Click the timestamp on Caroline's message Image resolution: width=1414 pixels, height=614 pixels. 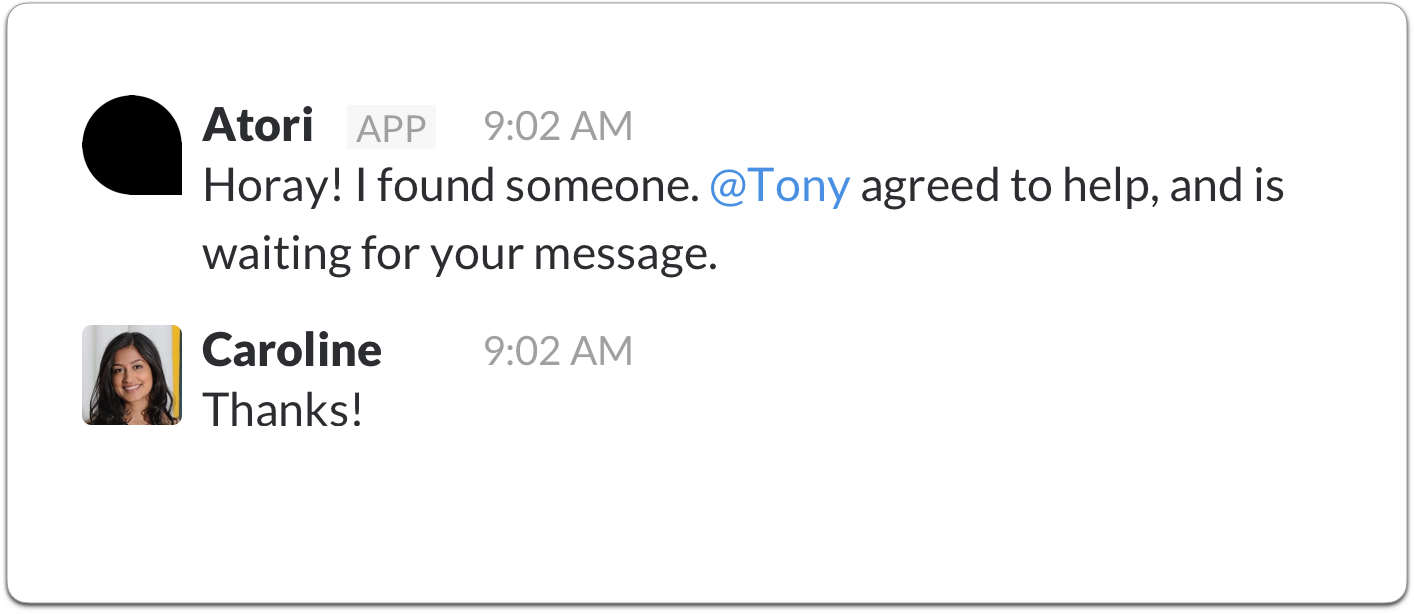[558, 351]
